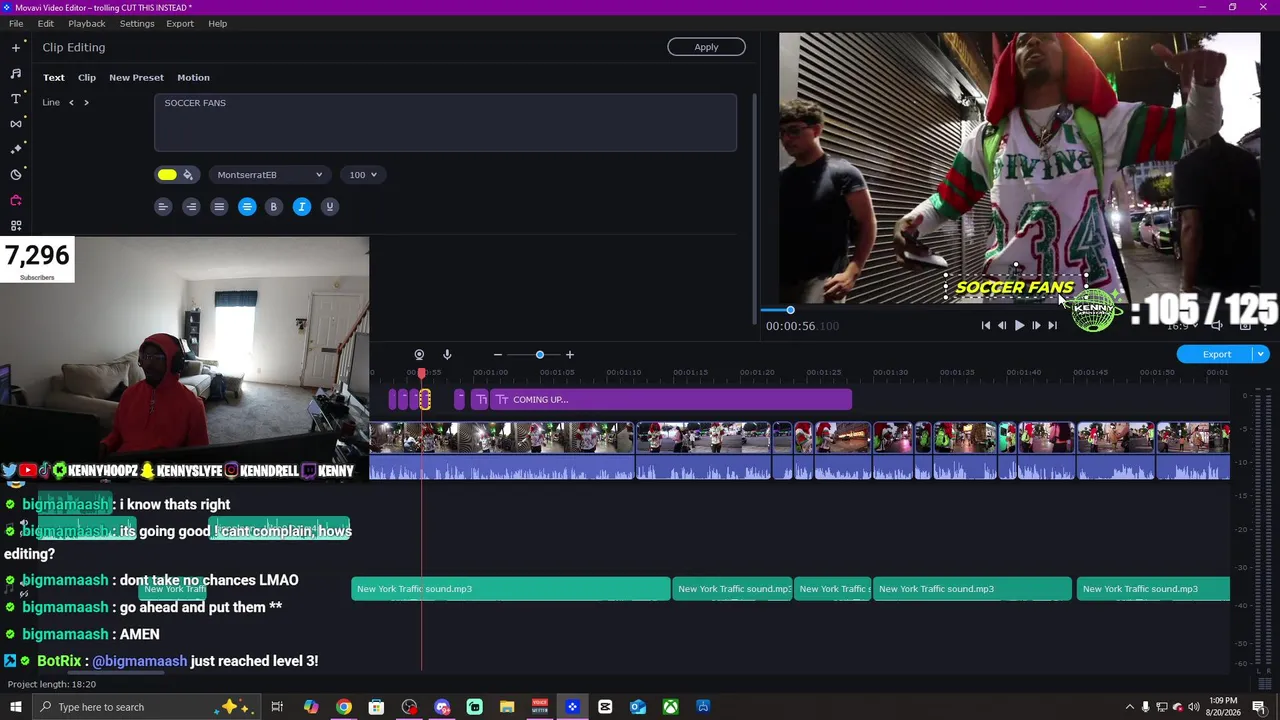The image size is (1280, 720).
Task: Zoom out the timeline (minus)
Action: point(498,355)
